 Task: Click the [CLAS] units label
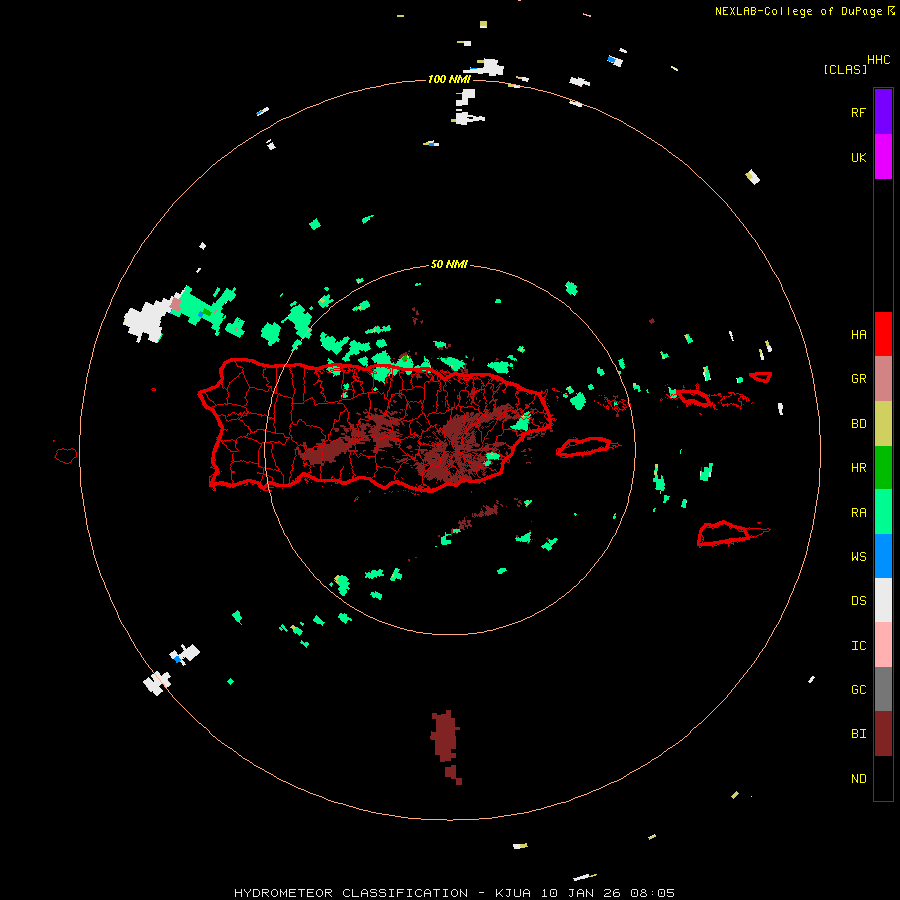pos(845,69)
